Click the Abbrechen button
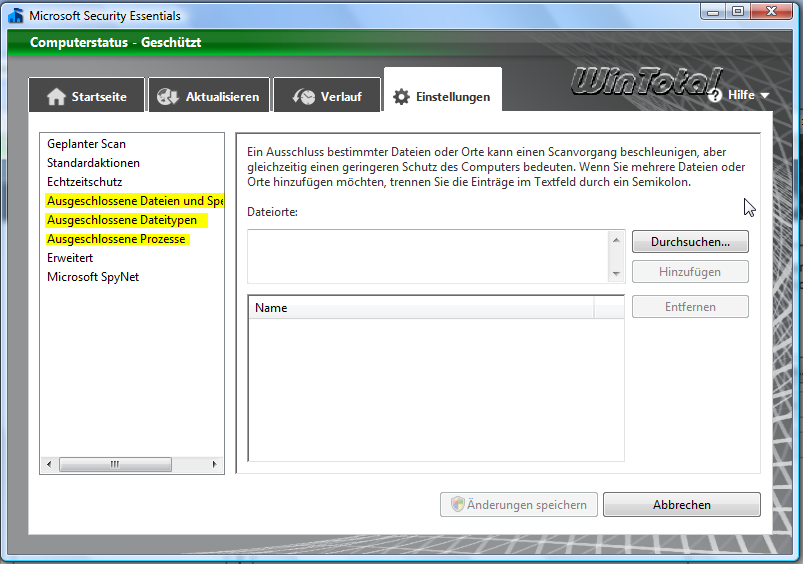803x564 pixels. coord(682,505)
